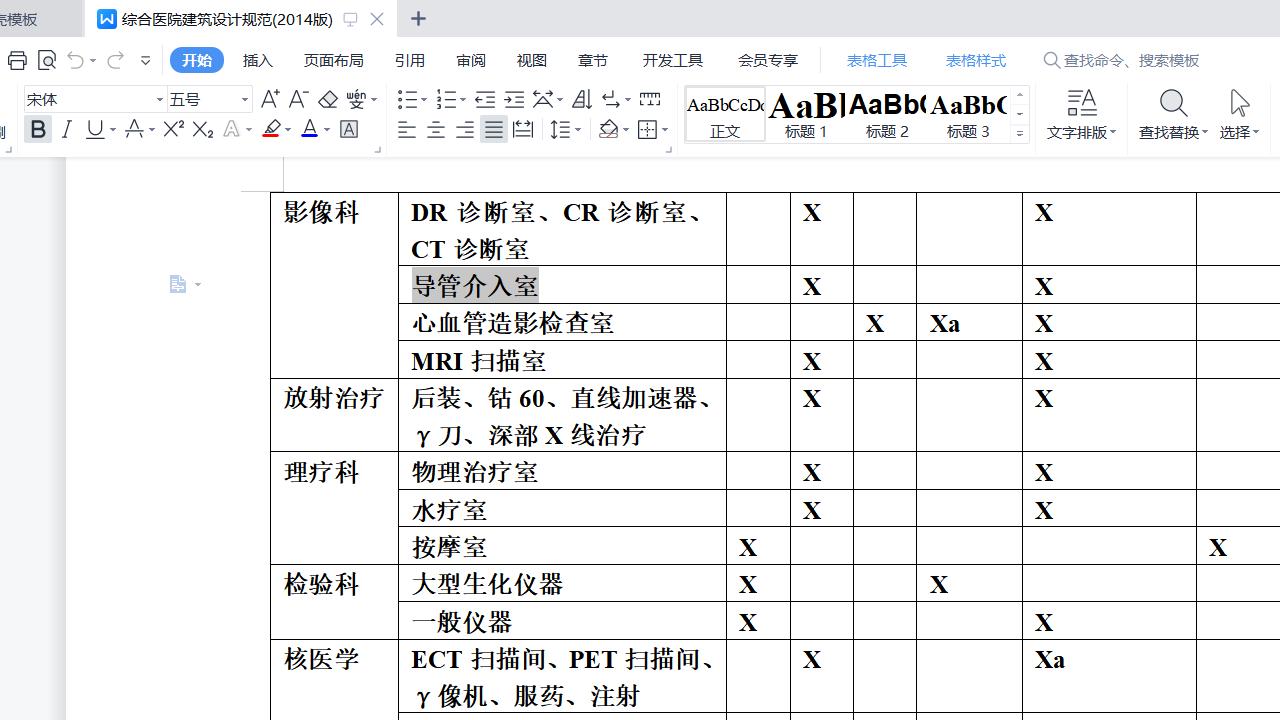Toggle italic formatting
This screenshot has height=720, width=1280.
[x=67, y=129]
